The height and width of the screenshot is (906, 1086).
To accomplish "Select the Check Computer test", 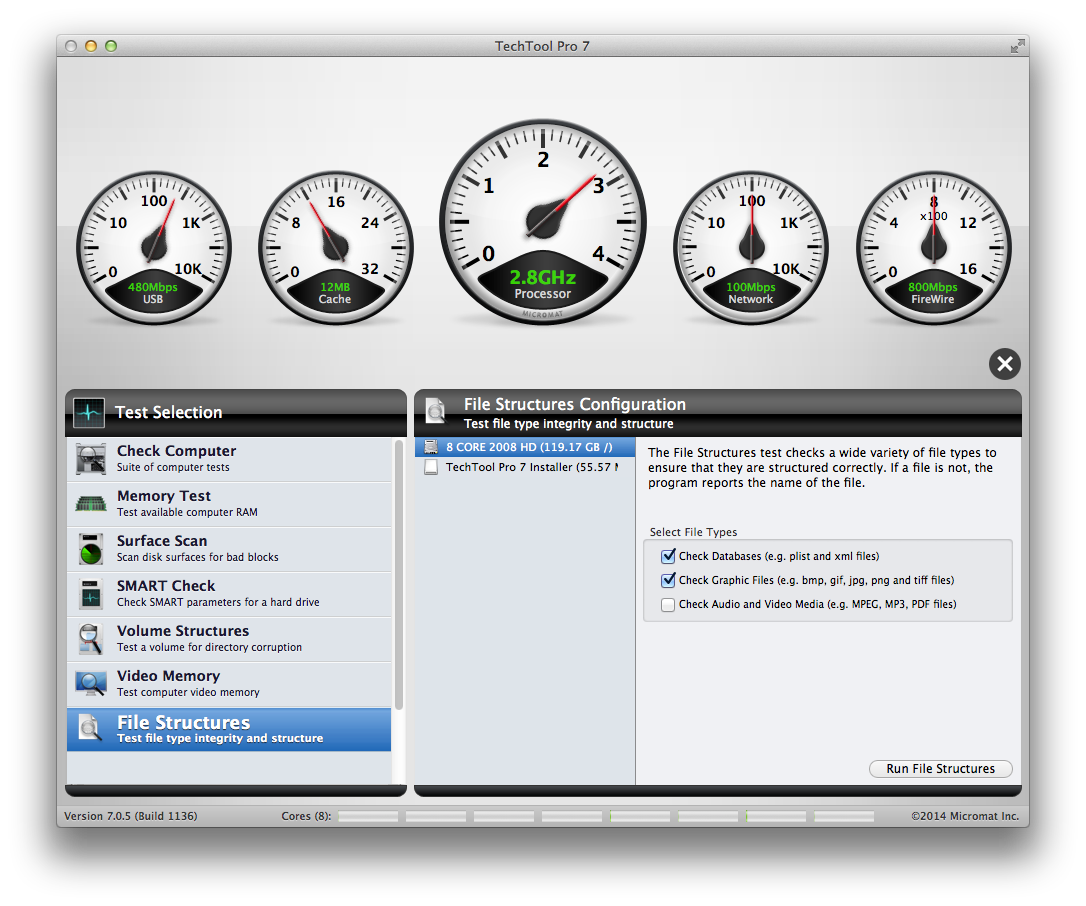I will pyautogui.click(x=229, y=459).
